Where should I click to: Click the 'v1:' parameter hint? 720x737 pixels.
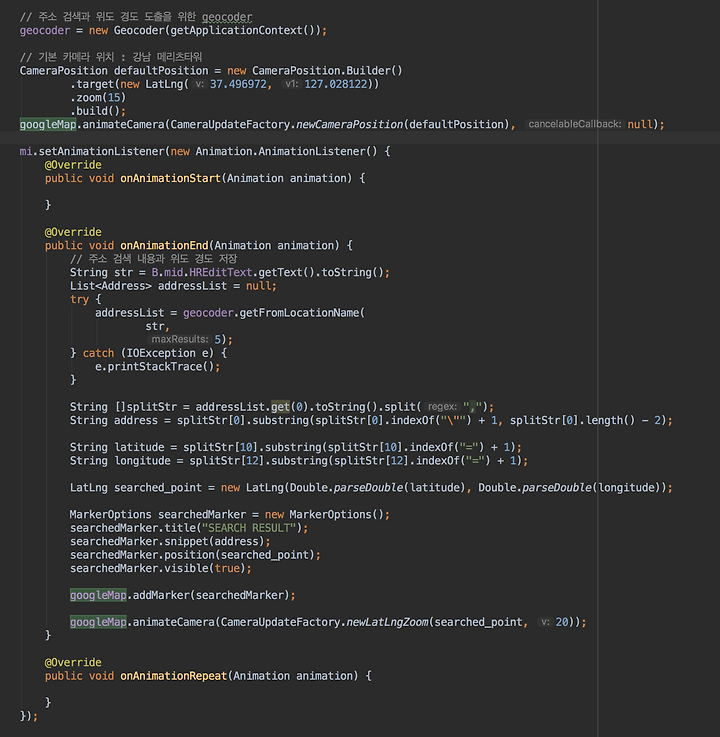click(291, 85)
